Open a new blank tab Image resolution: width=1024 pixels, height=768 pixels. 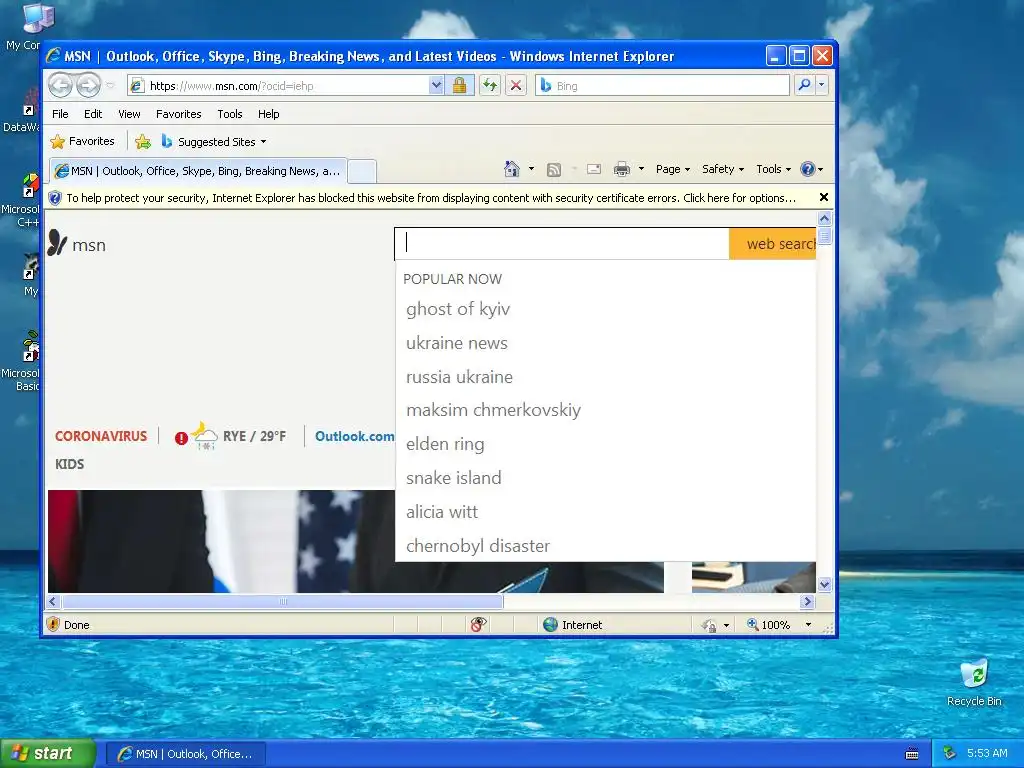click(361, 171)
